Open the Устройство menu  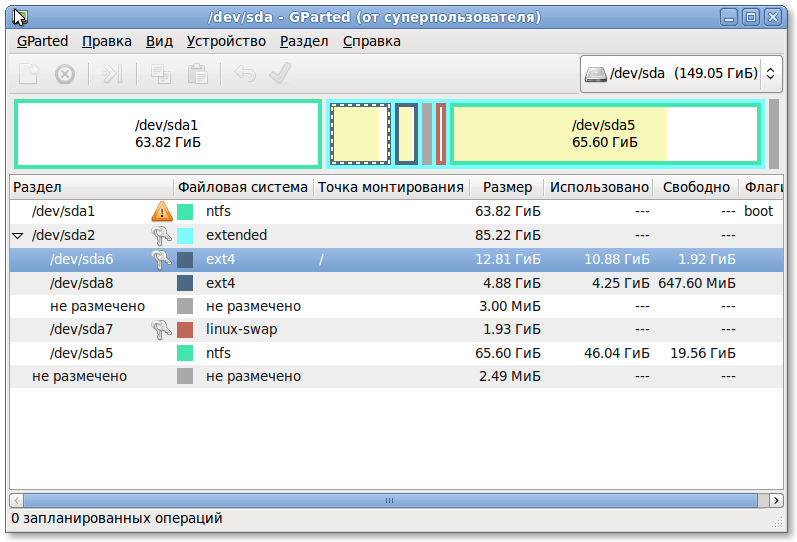tap(226, 41)
